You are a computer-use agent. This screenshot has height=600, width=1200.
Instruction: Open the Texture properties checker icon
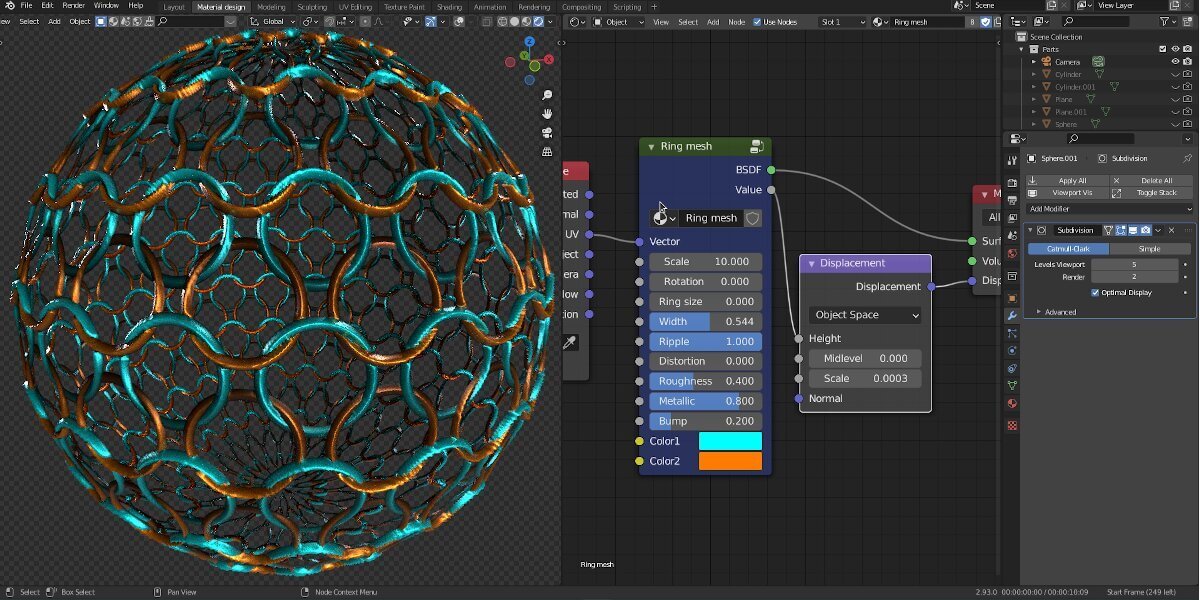pos(1012,425)
